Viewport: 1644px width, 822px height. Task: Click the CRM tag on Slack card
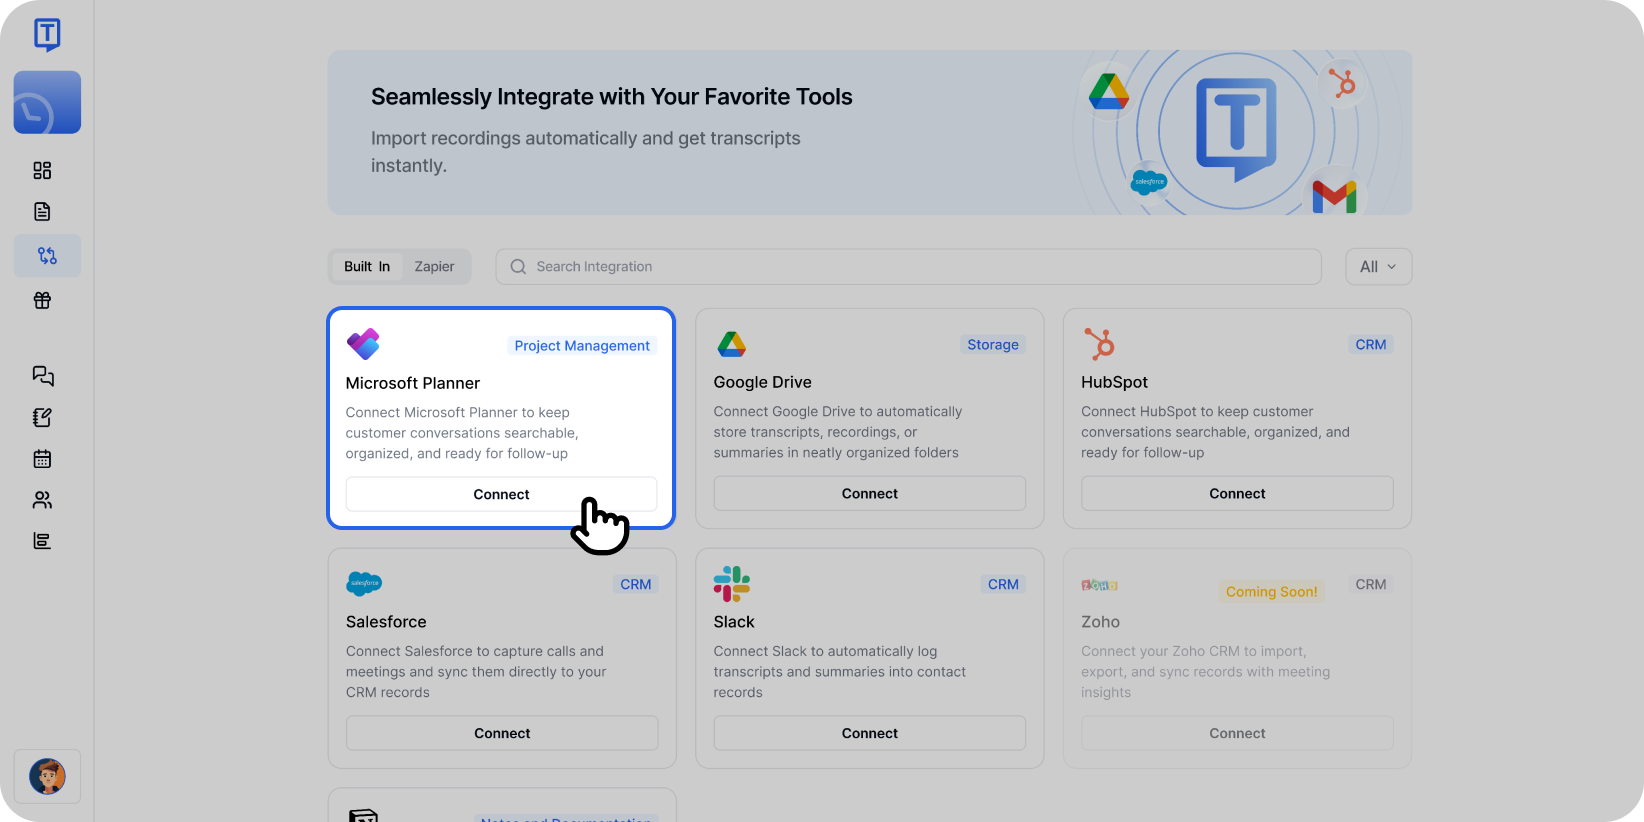point(1003,585)
